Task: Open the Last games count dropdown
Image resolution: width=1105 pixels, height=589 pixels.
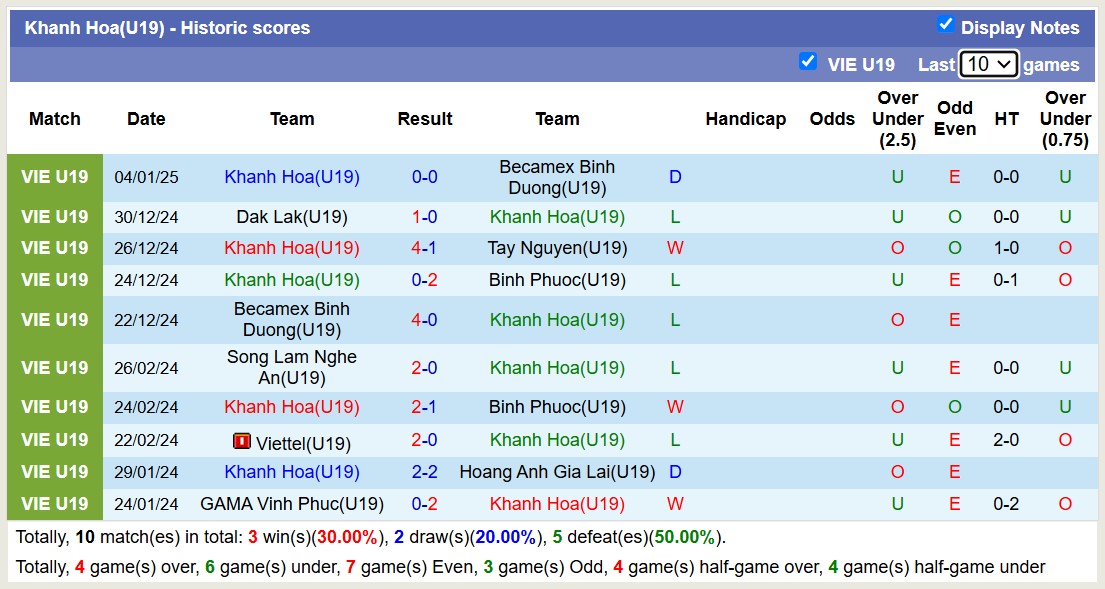Action: (988, 64)
